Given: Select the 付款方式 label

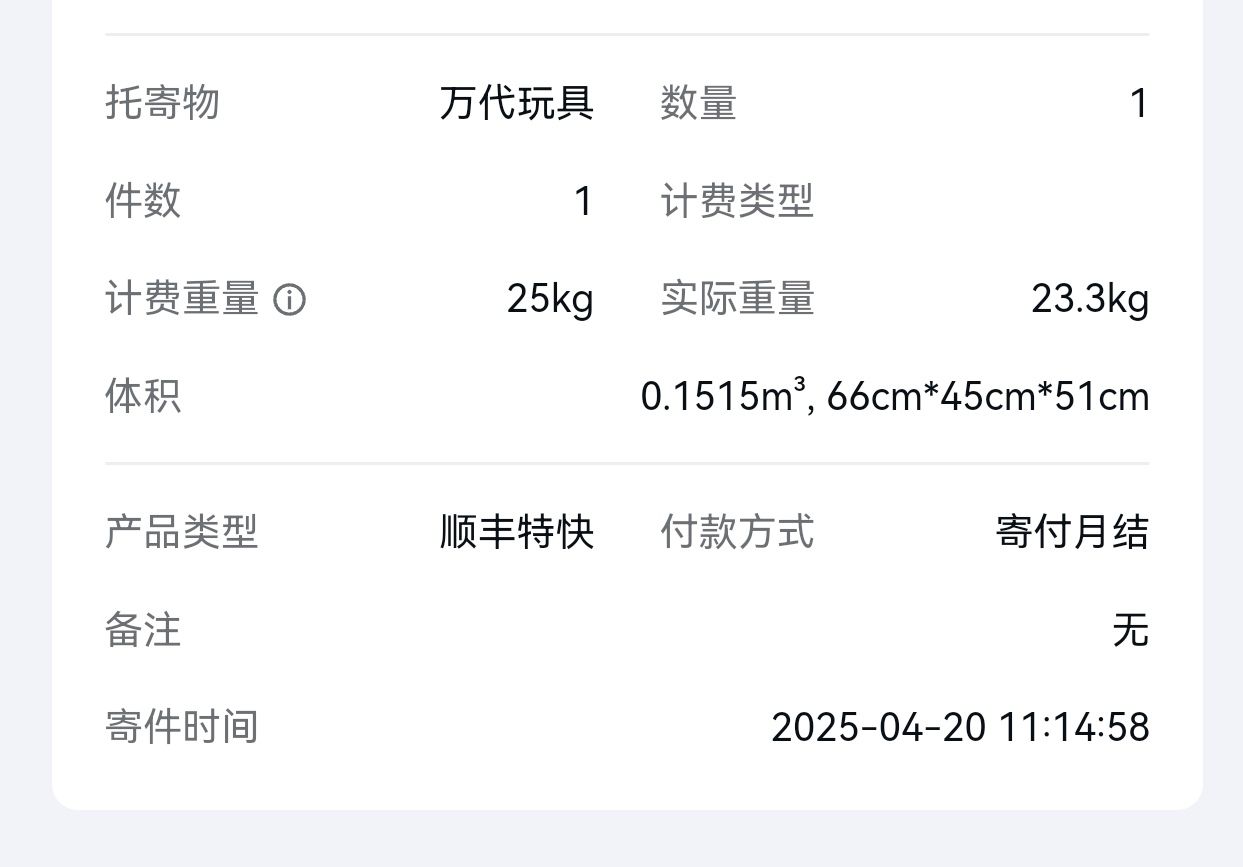Looking at the screenshot, I should 737,532.
